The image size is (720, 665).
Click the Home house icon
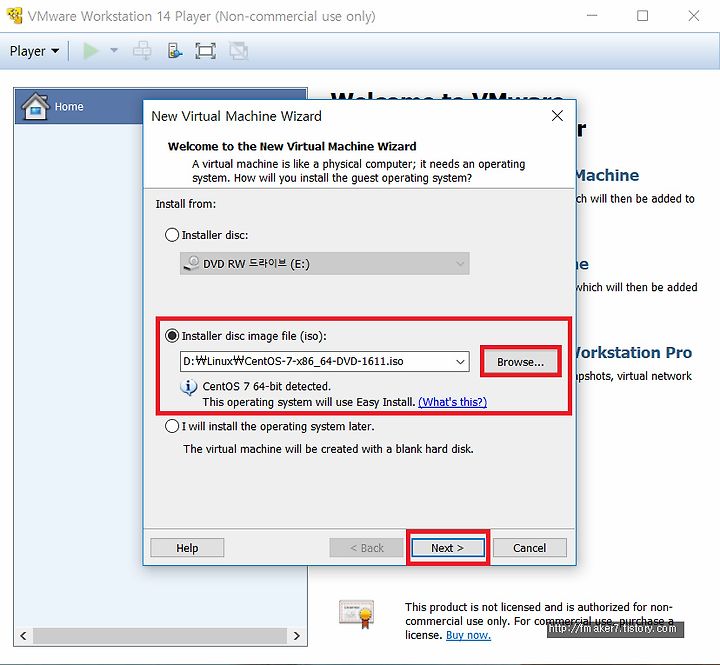point(35,106)
